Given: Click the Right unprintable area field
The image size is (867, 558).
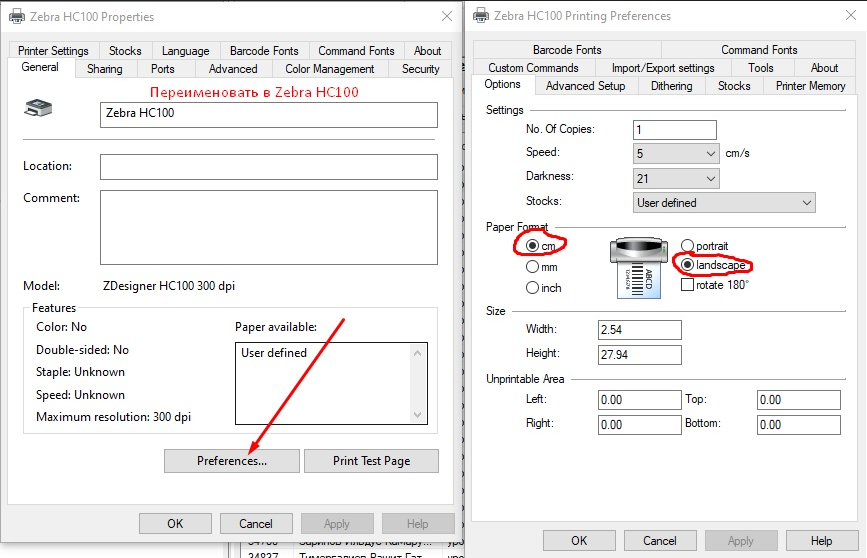Looking at the screenshot, I should 640,425.
